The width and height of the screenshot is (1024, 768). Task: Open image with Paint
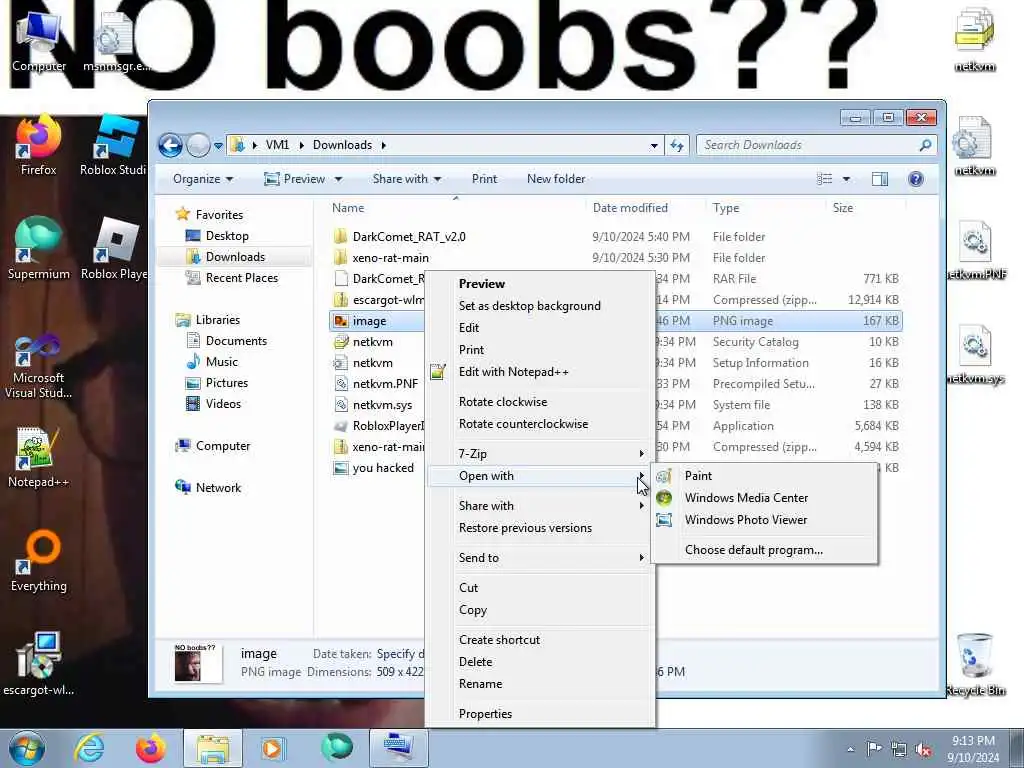tap(764, 475)
